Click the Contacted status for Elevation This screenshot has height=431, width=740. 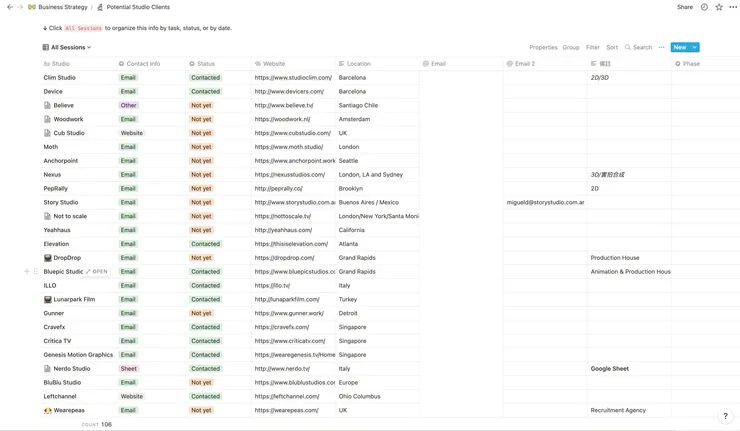coord(205,244)
